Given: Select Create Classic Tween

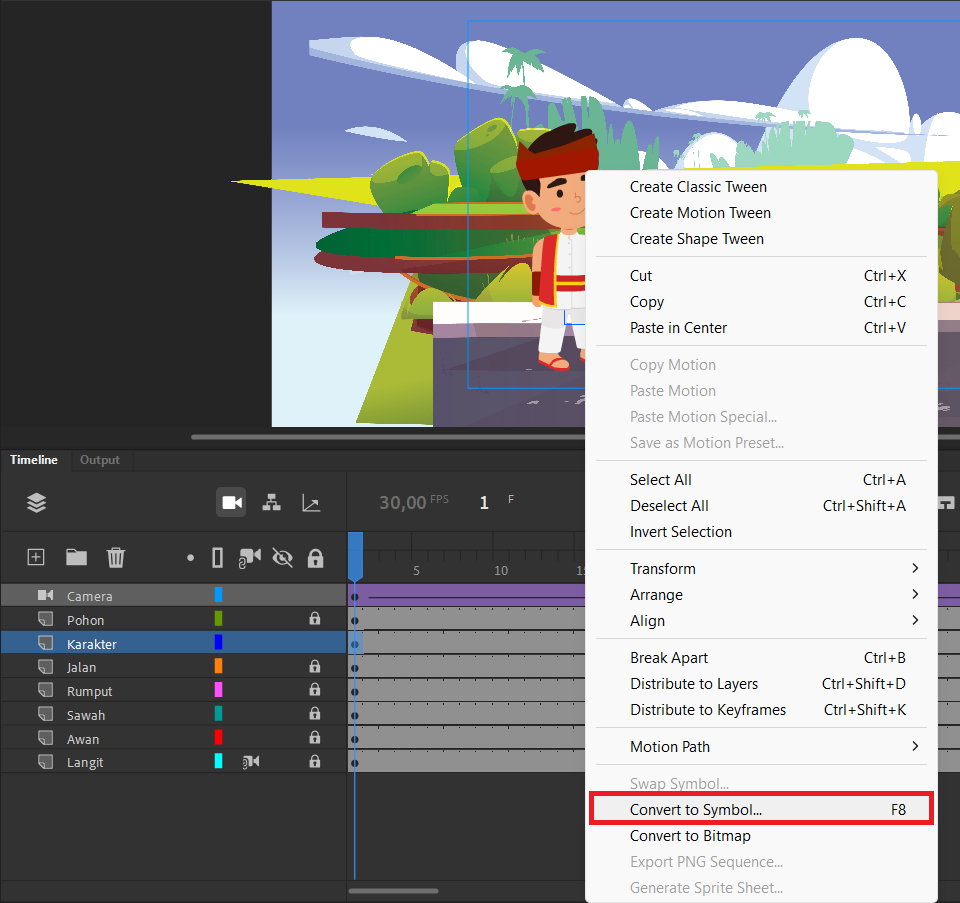Looking at the screenshot, I should [698, 187].
